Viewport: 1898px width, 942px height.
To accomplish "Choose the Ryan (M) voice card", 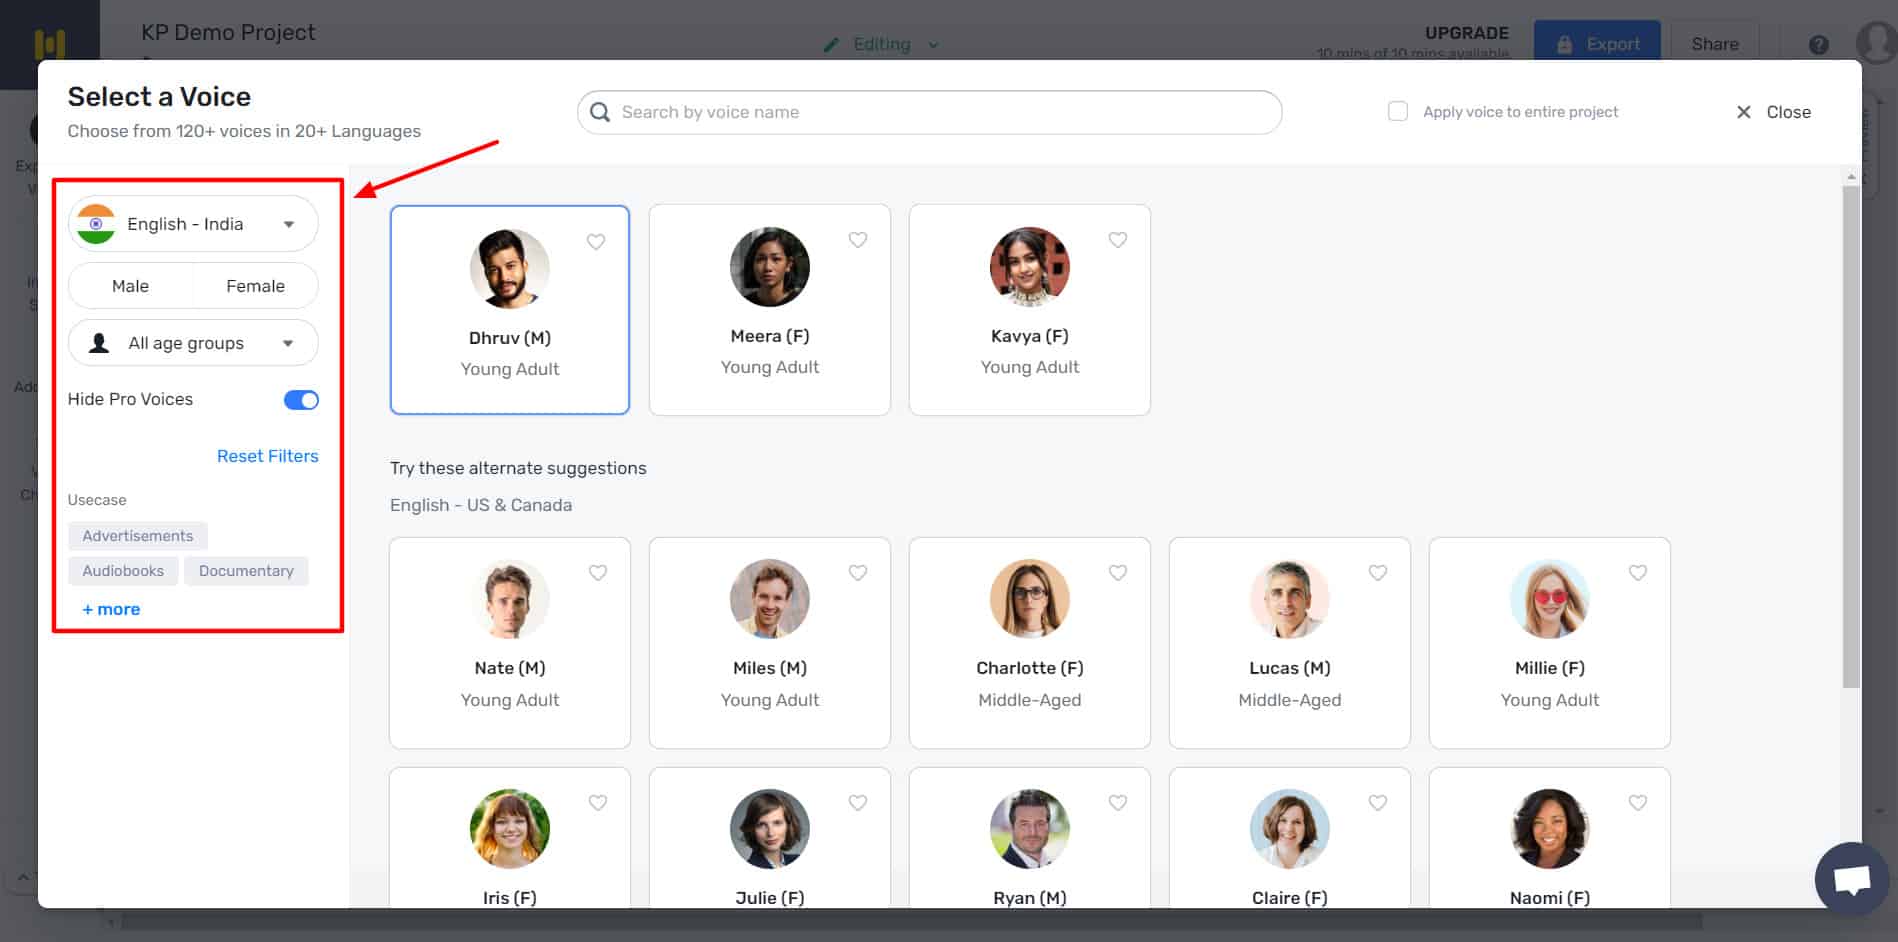I will tap(1030, 838).
